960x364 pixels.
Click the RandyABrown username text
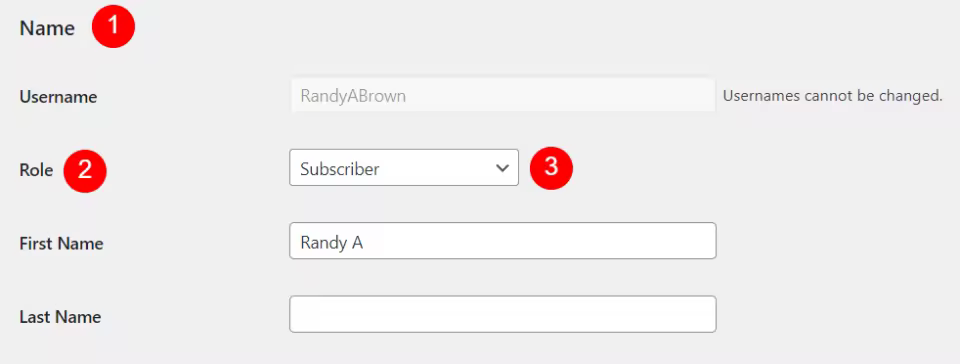click(x=353, y=97)
